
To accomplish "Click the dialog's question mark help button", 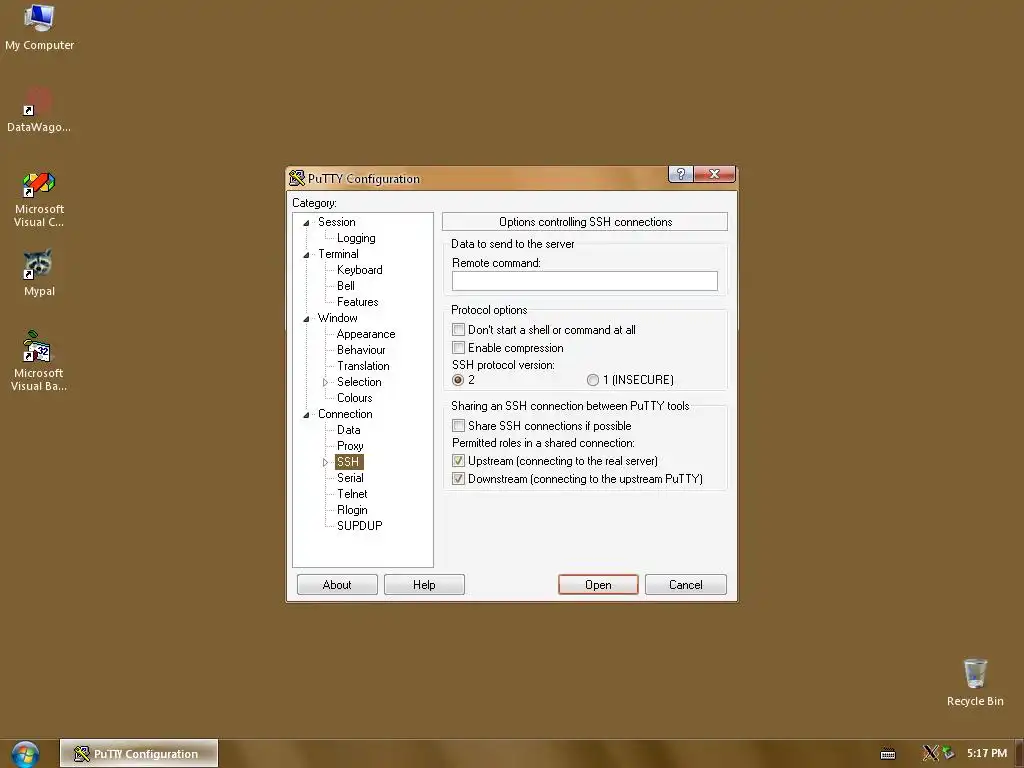I will (x=680, y=174).
